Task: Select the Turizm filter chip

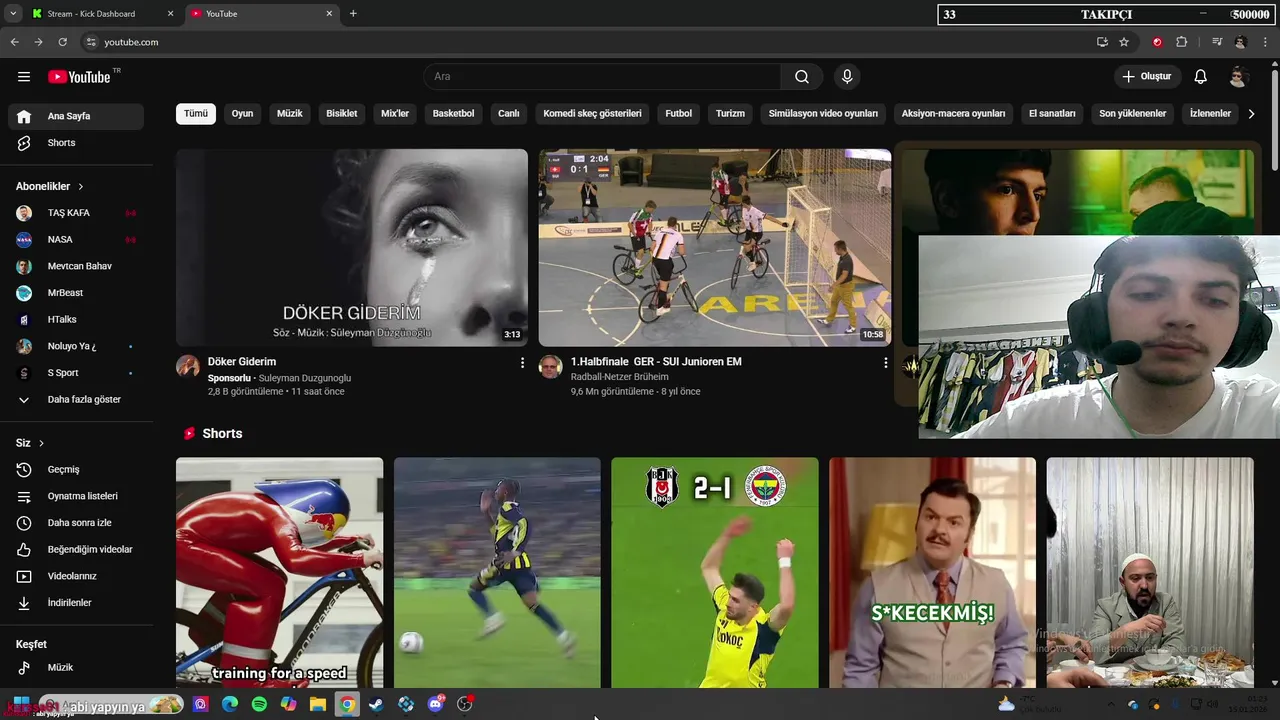Action: tap(730, 113)
